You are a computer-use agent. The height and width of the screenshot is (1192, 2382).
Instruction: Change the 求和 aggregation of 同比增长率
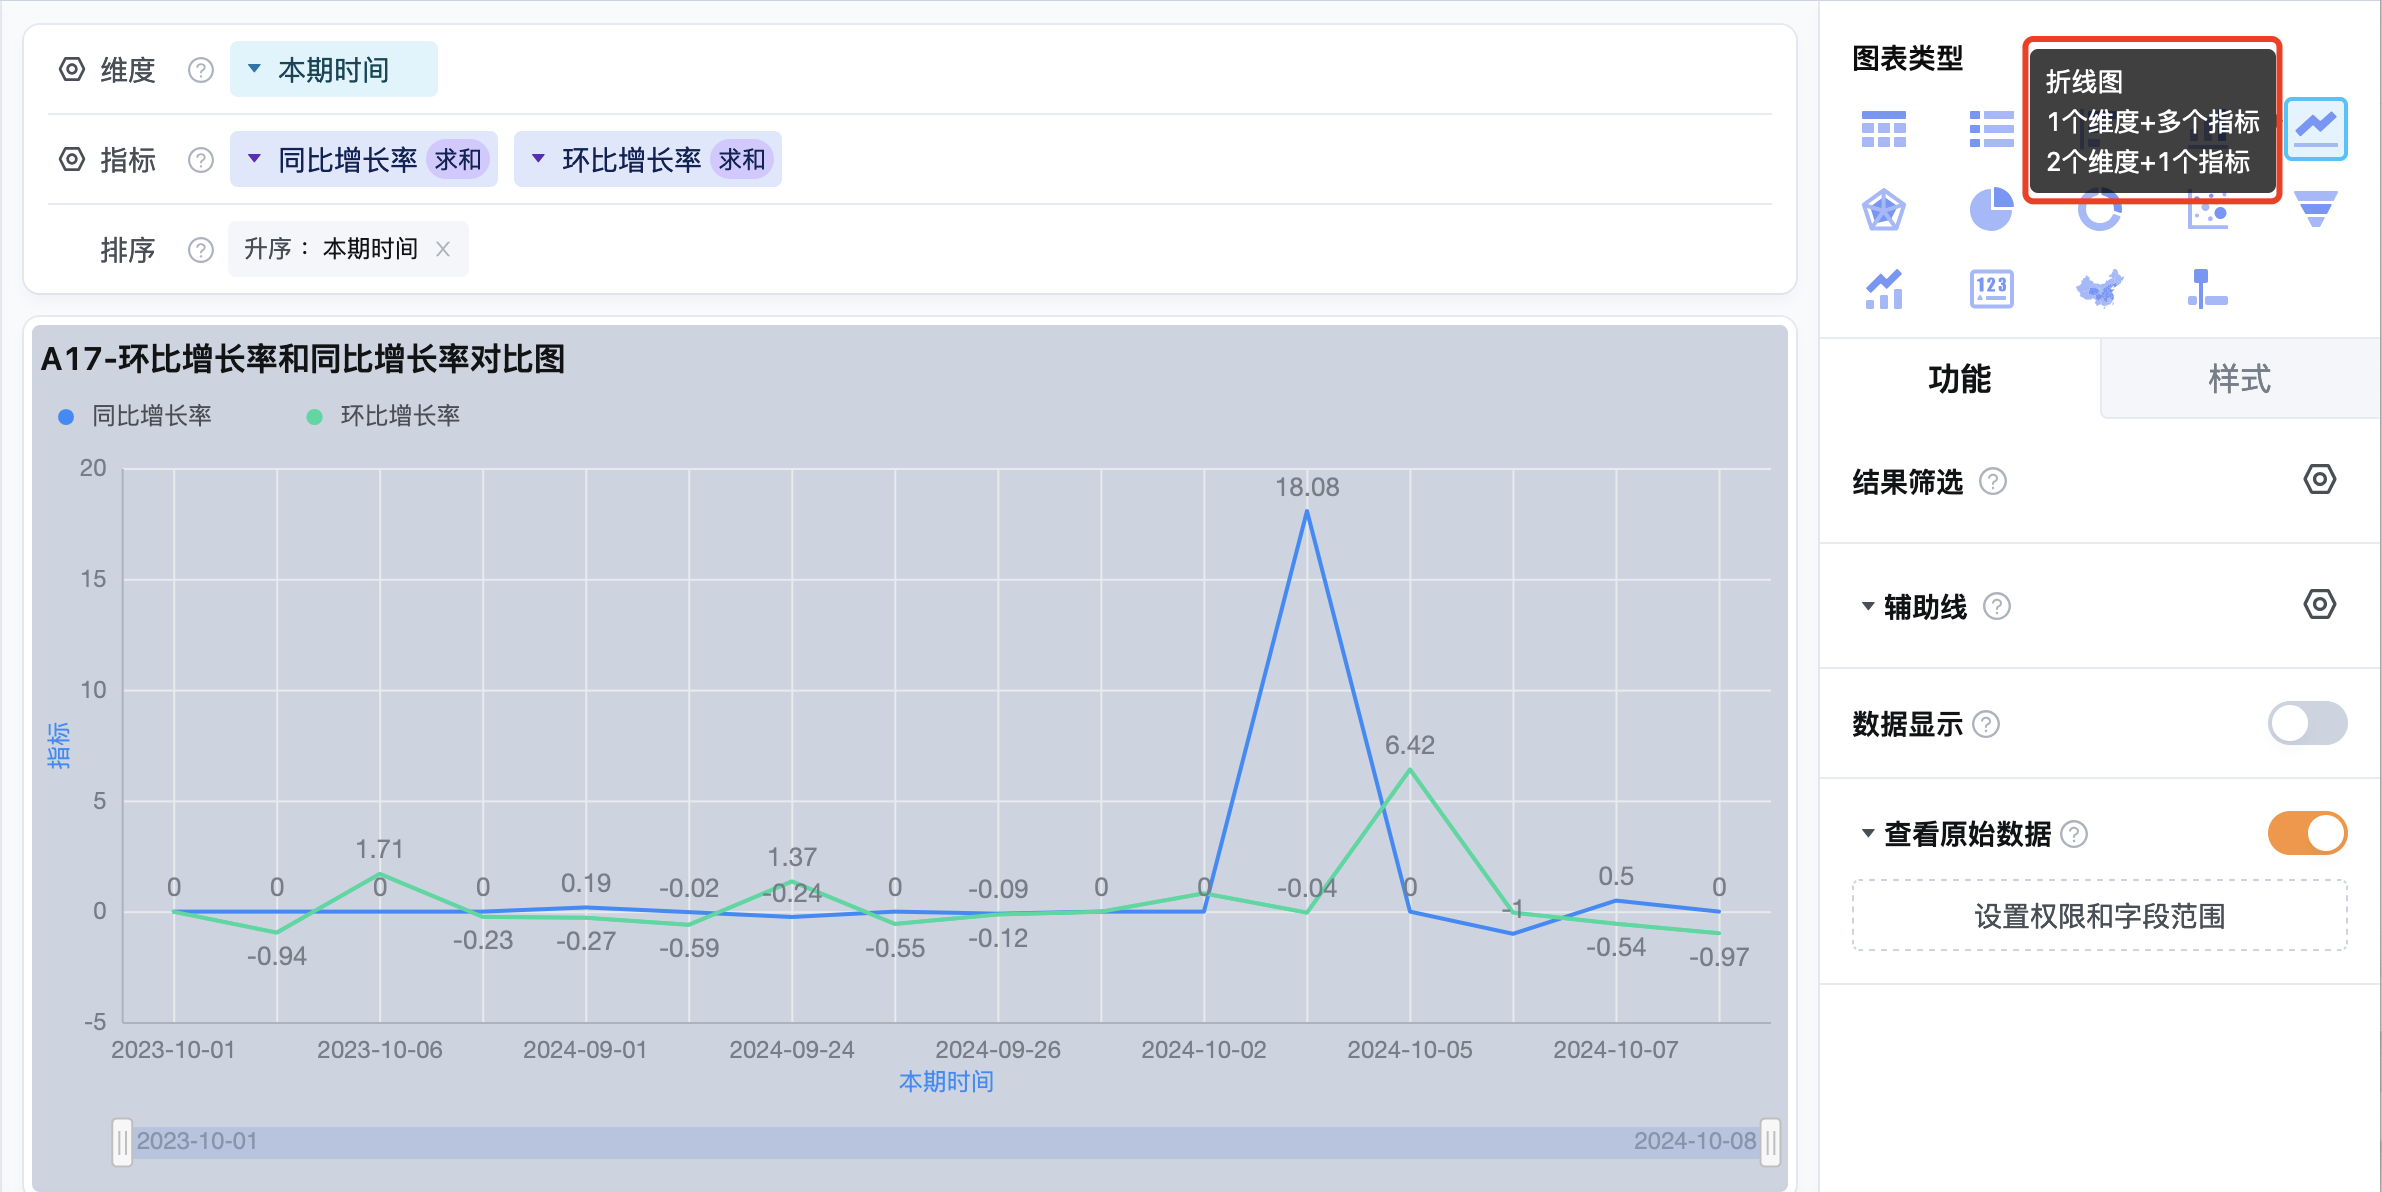458,160
